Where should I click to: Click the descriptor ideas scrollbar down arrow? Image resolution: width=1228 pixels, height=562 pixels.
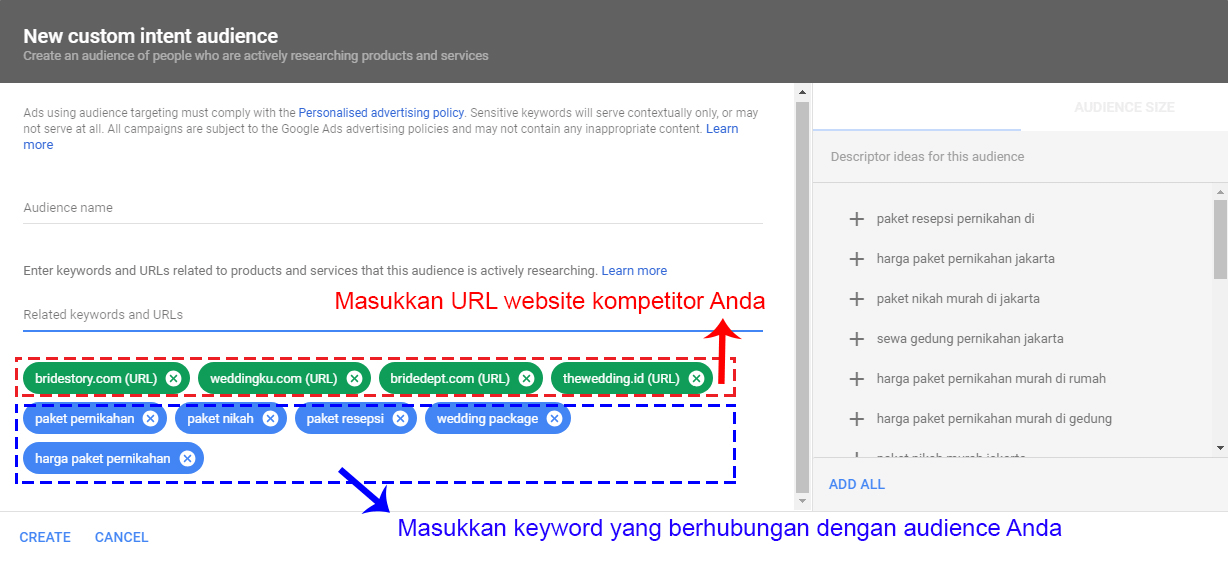(x=1220, y=448)
